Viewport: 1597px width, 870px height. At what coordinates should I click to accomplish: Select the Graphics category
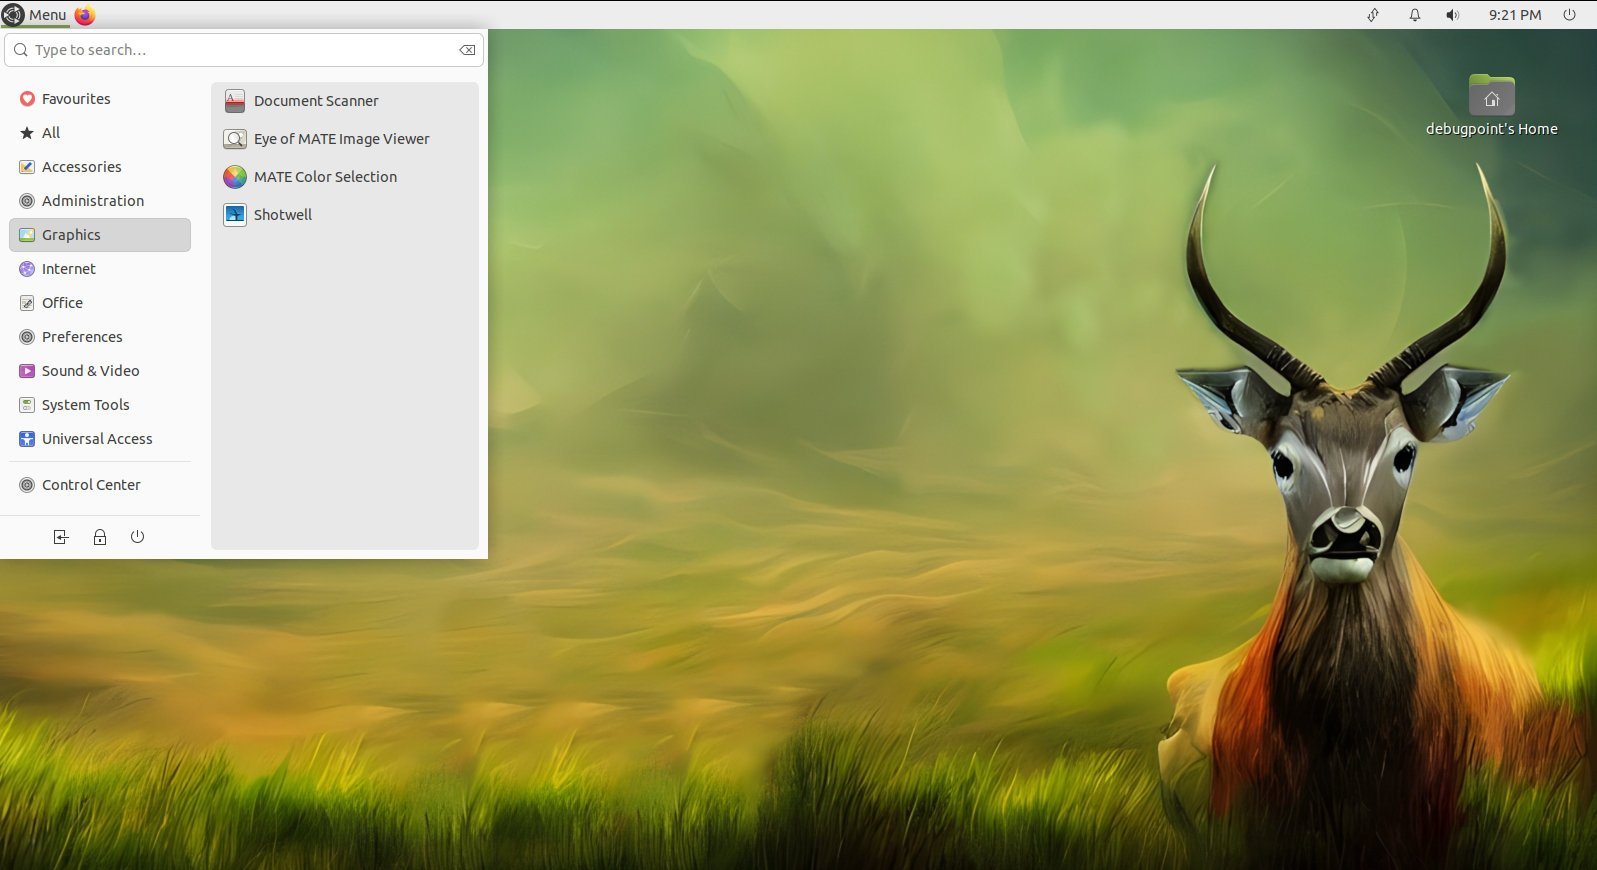(100, 235)
